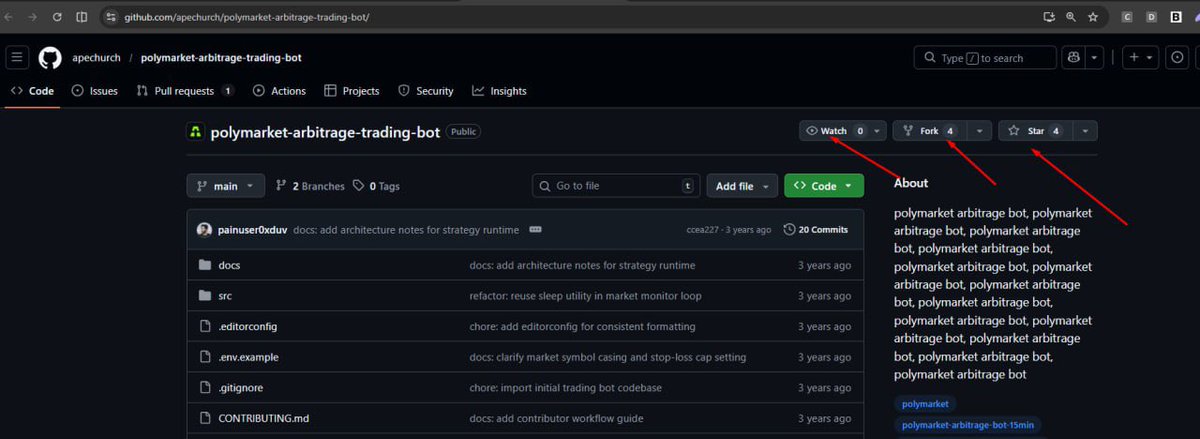Open 'docs: add contributor workflow guide' commit
Screen dimensions: 1200x439
pyautogui.click(x=556, y=418)
